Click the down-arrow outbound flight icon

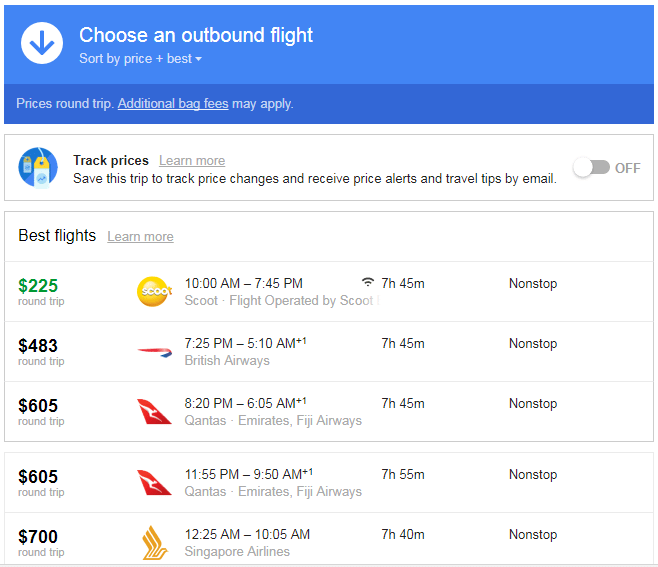[x=42, y=44]
